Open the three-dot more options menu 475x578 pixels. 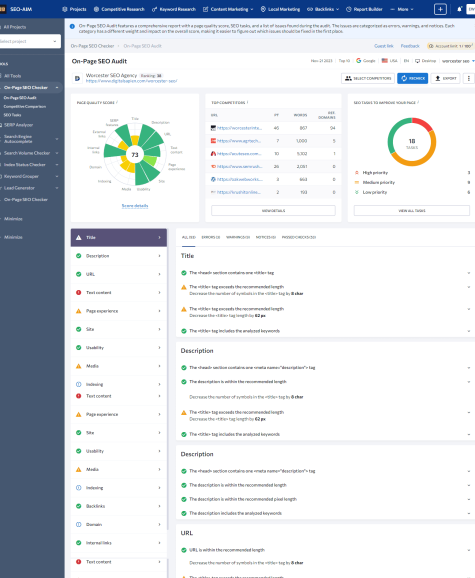469,78
